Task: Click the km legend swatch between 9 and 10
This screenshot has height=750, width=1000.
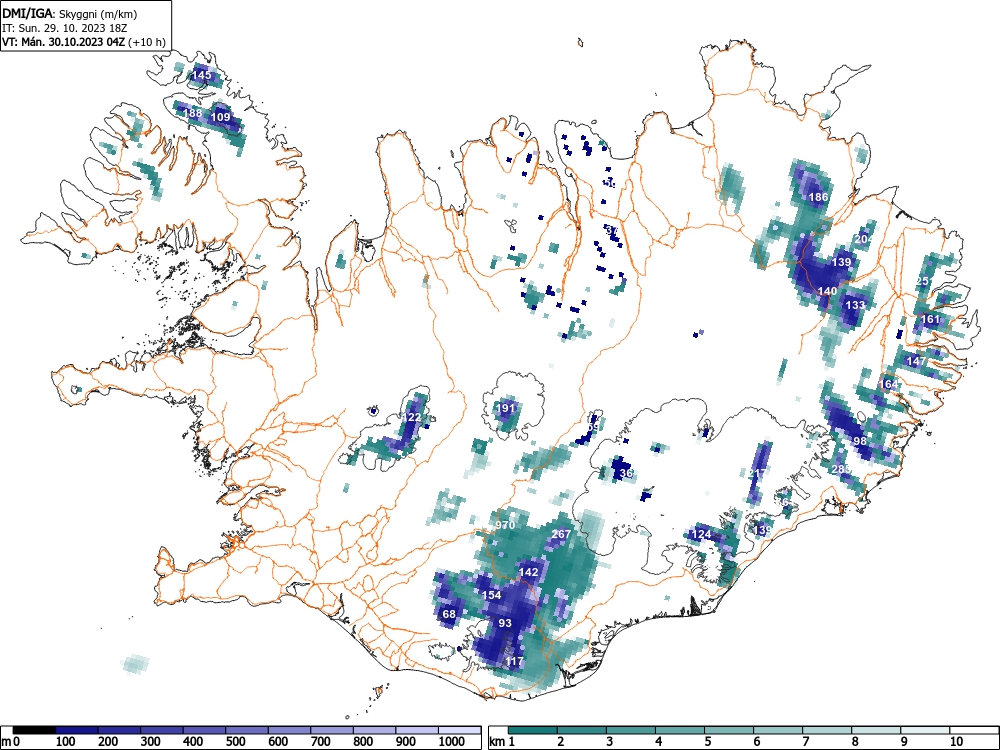Action: point(925,730)
